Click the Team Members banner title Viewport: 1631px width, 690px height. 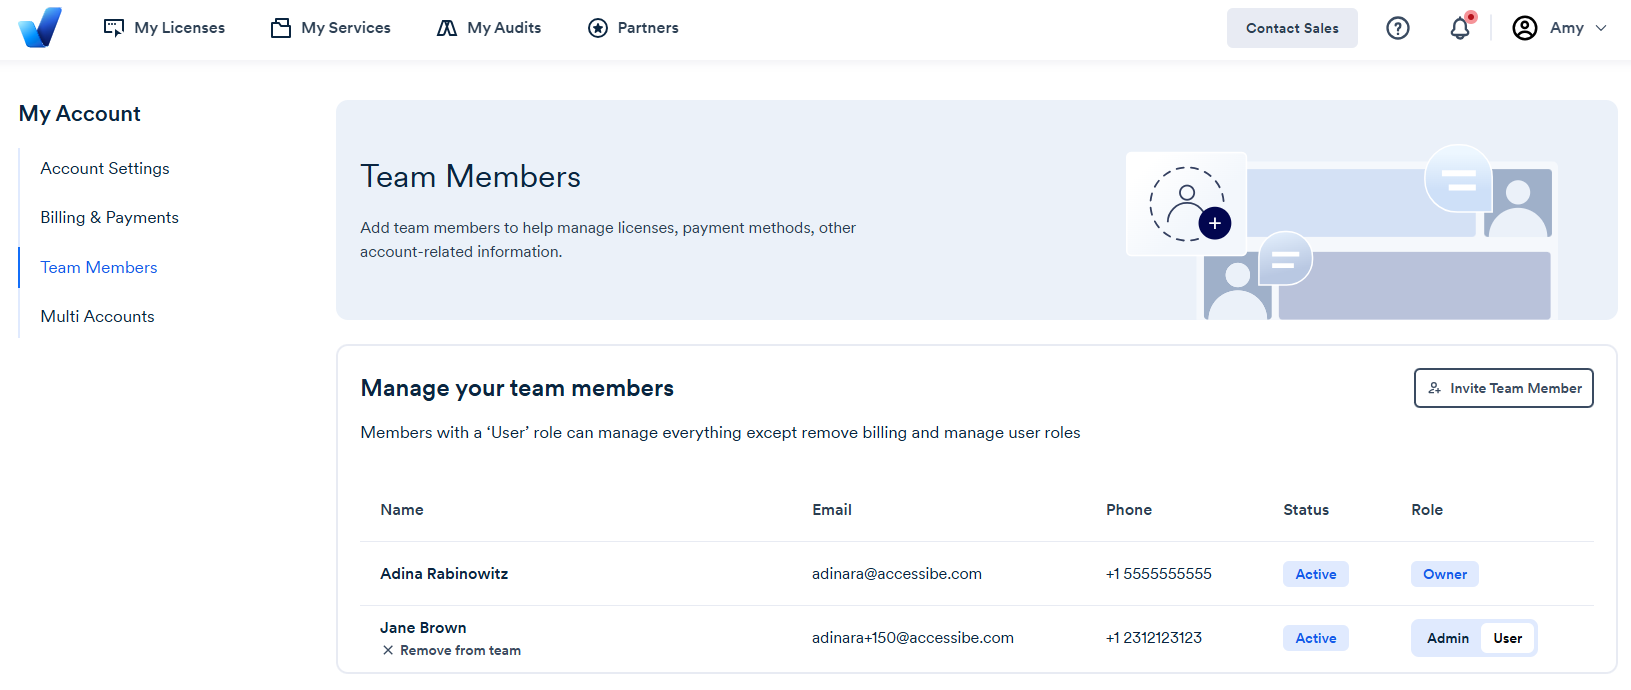point(470,176)
